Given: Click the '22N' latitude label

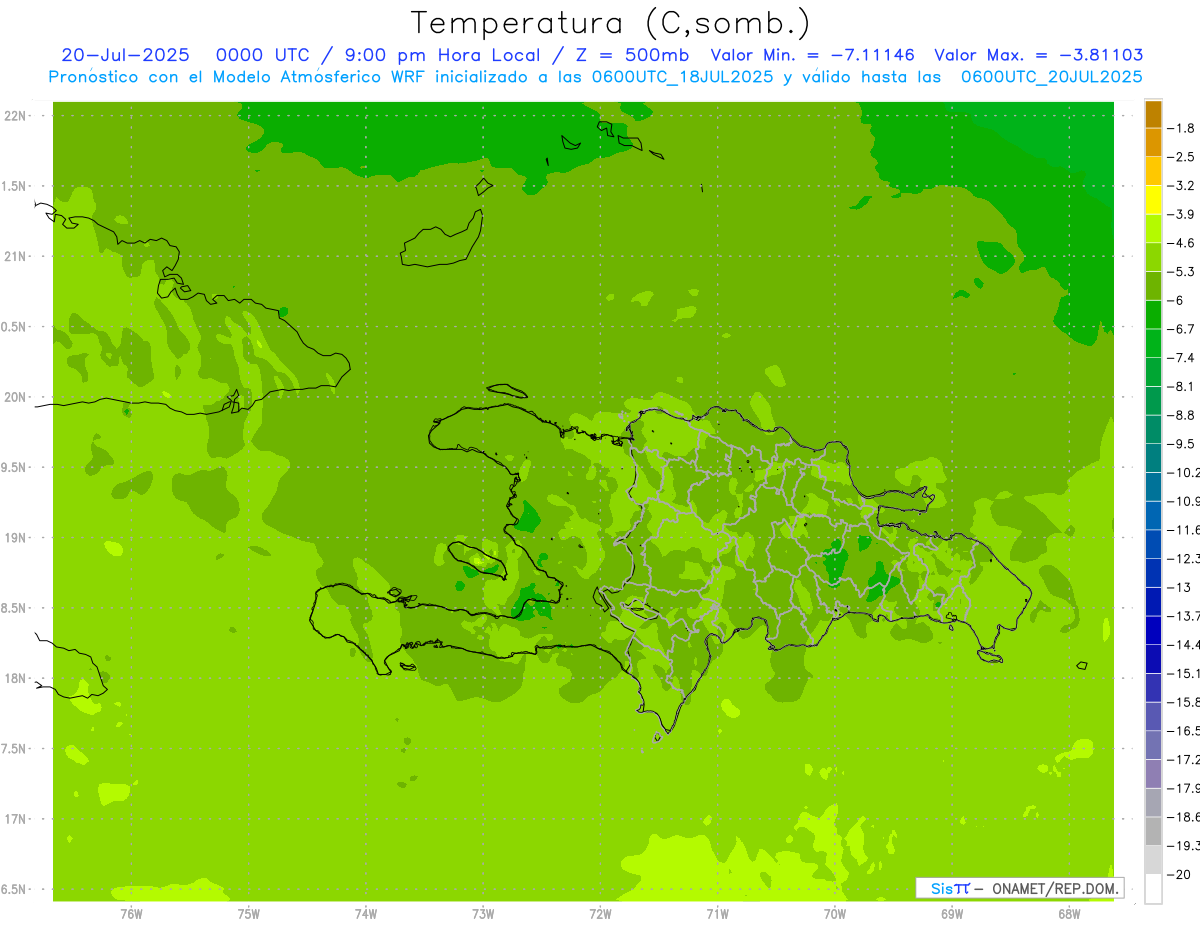Looking at the screenshot, I should pyautogui.click(x=16, y=116).
